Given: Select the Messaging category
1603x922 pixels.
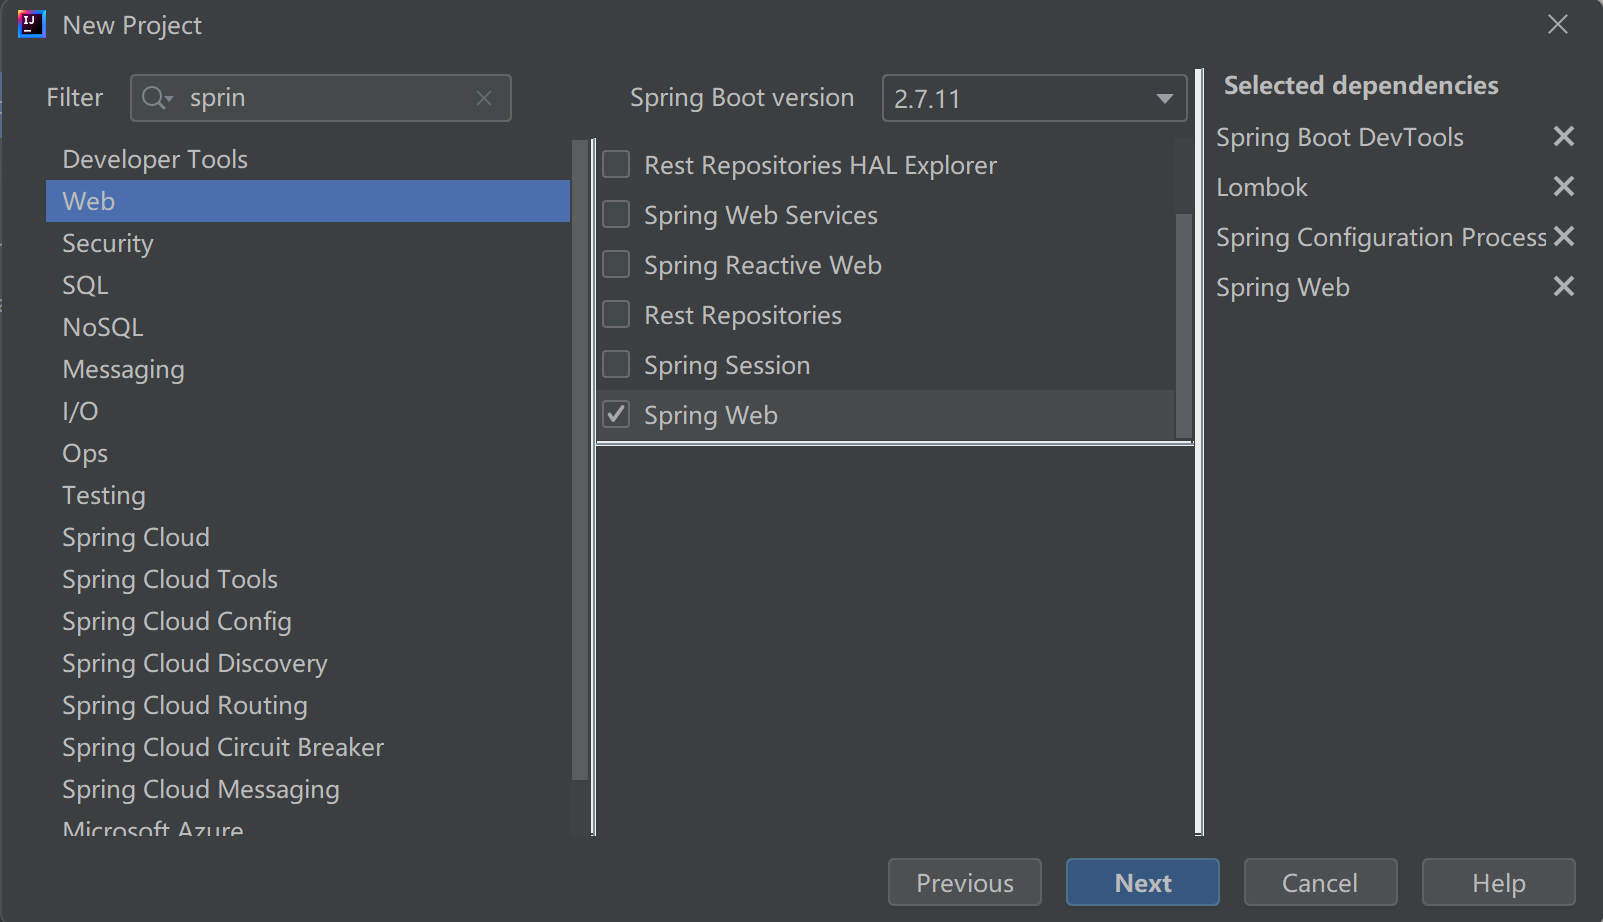Looking at the screenshot, I should point(308,369).
